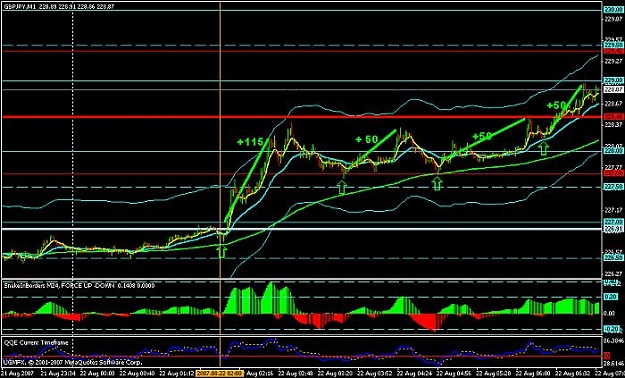Click the 226.50 cyan level label

point(613,258)
